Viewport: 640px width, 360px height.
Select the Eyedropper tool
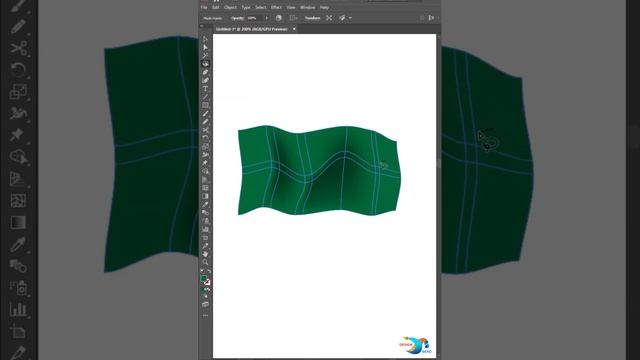[x=205, y=204]
